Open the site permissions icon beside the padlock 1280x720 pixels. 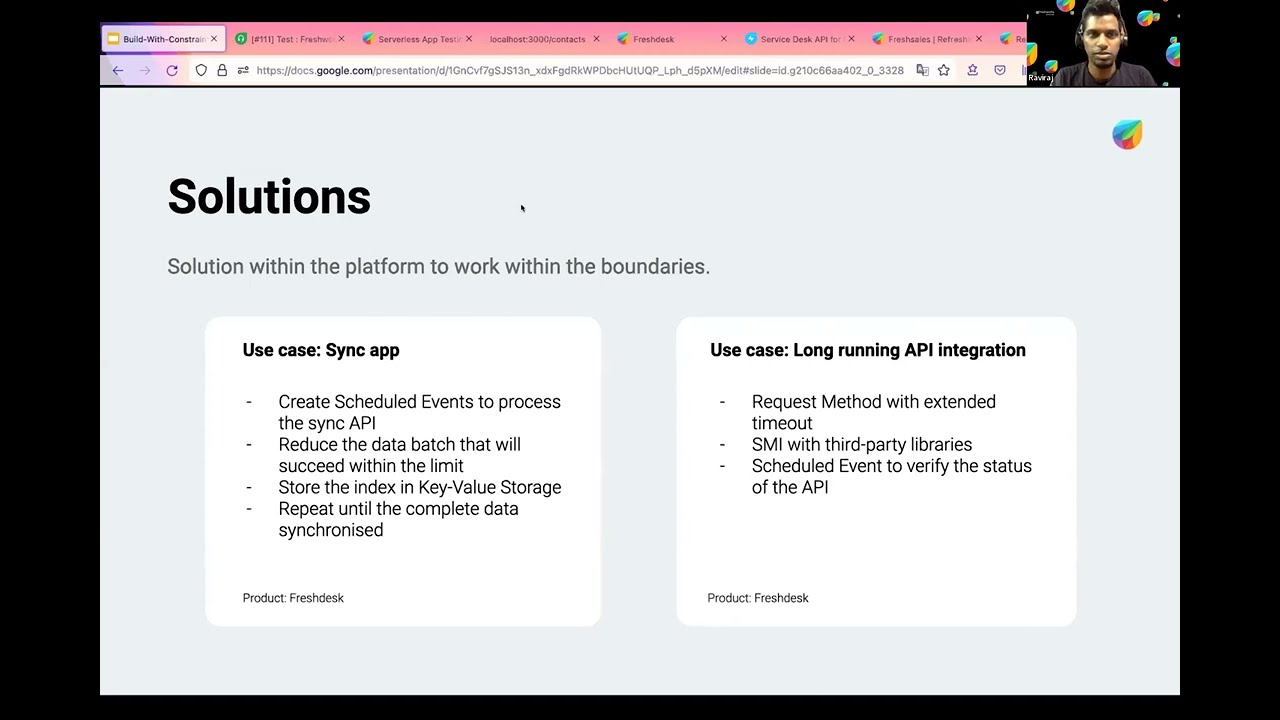243,70
